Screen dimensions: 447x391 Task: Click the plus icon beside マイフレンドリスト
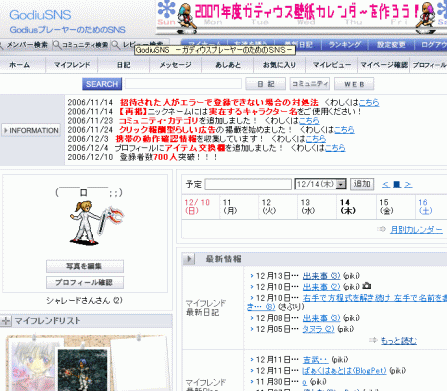pos(6,321)
